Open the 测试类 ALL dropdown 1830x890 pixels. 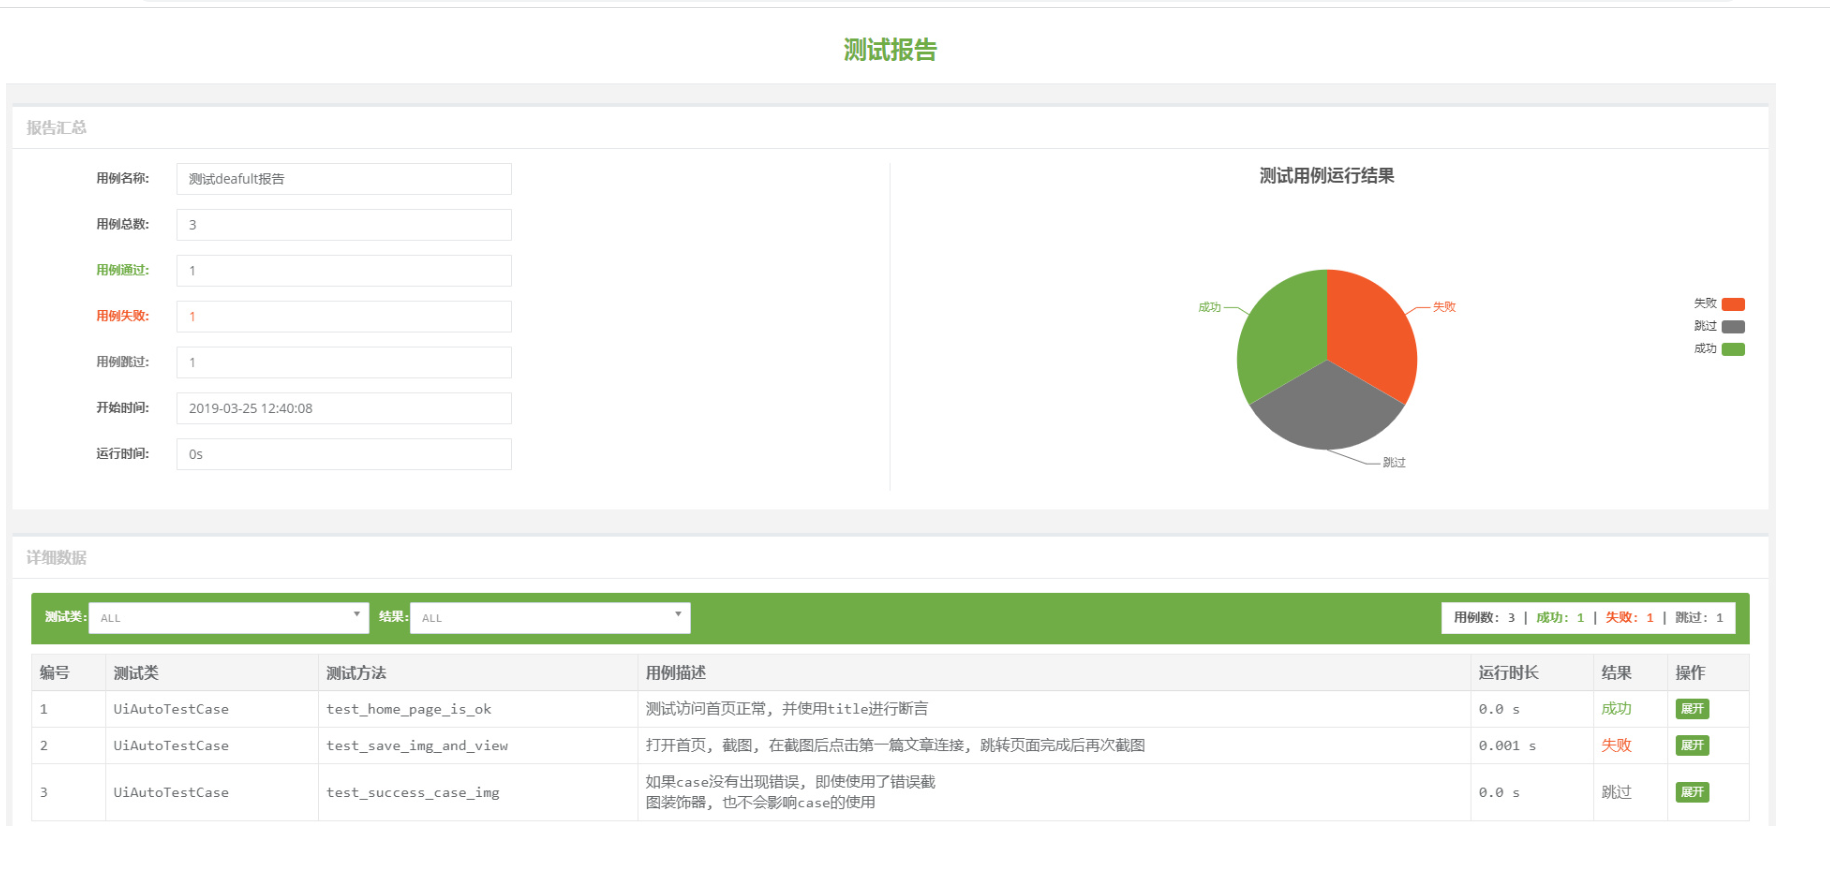pyautogui.click(x=228, y=617)
